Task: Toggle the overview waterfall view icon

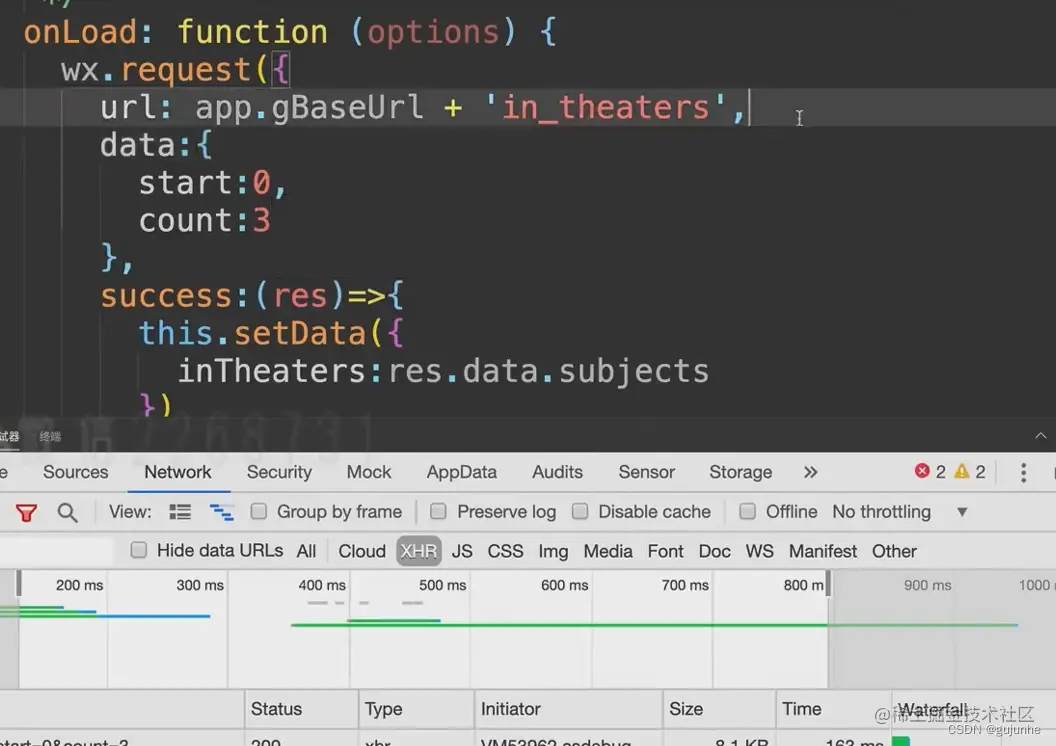Action: click(x=221, y=512)
